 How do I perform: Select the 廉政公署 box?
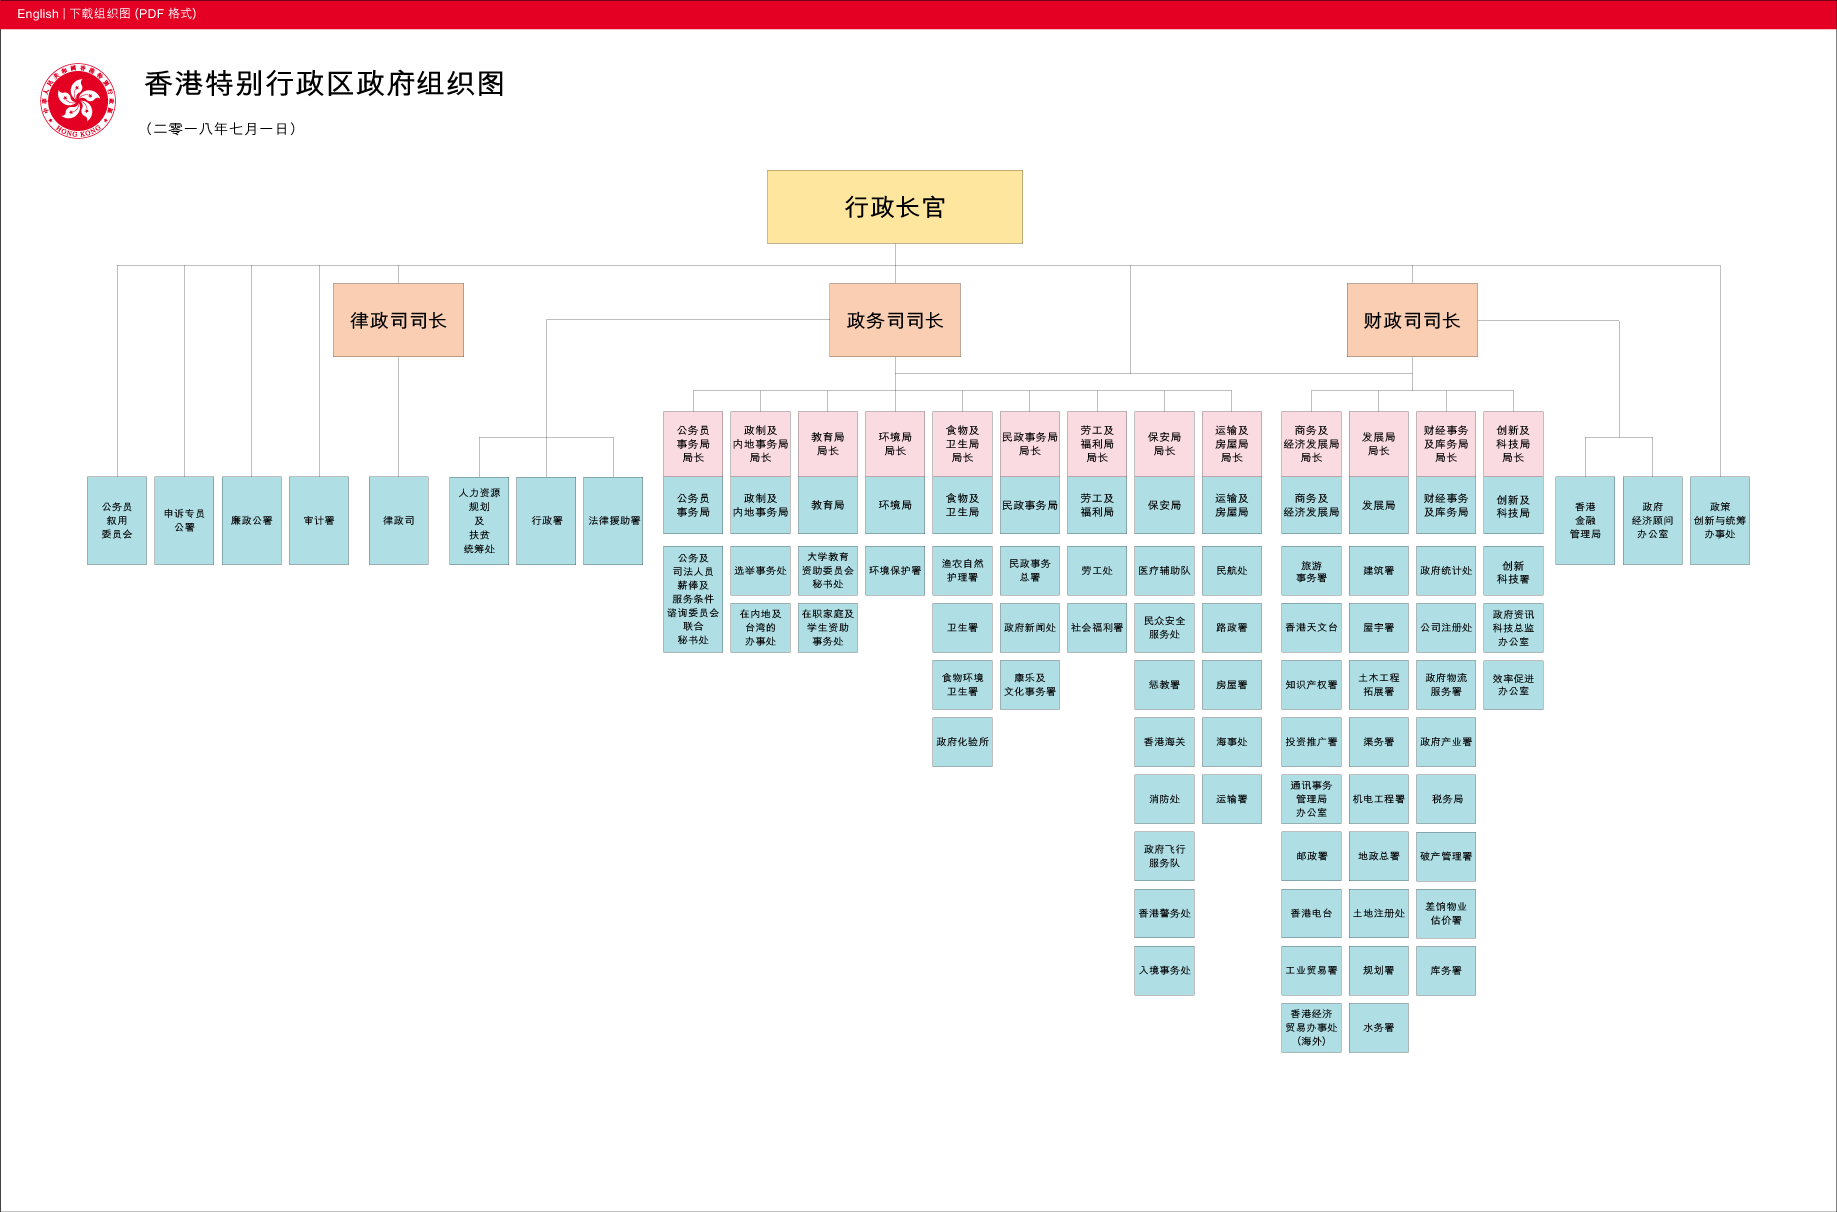[x=251, y=520]
